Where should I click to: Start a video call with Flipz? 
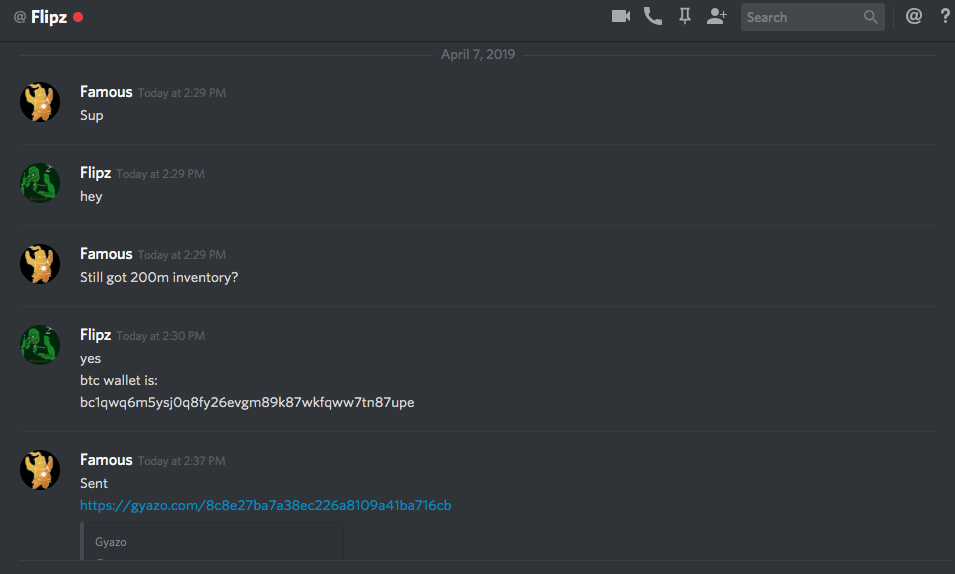tap(621, 16)
